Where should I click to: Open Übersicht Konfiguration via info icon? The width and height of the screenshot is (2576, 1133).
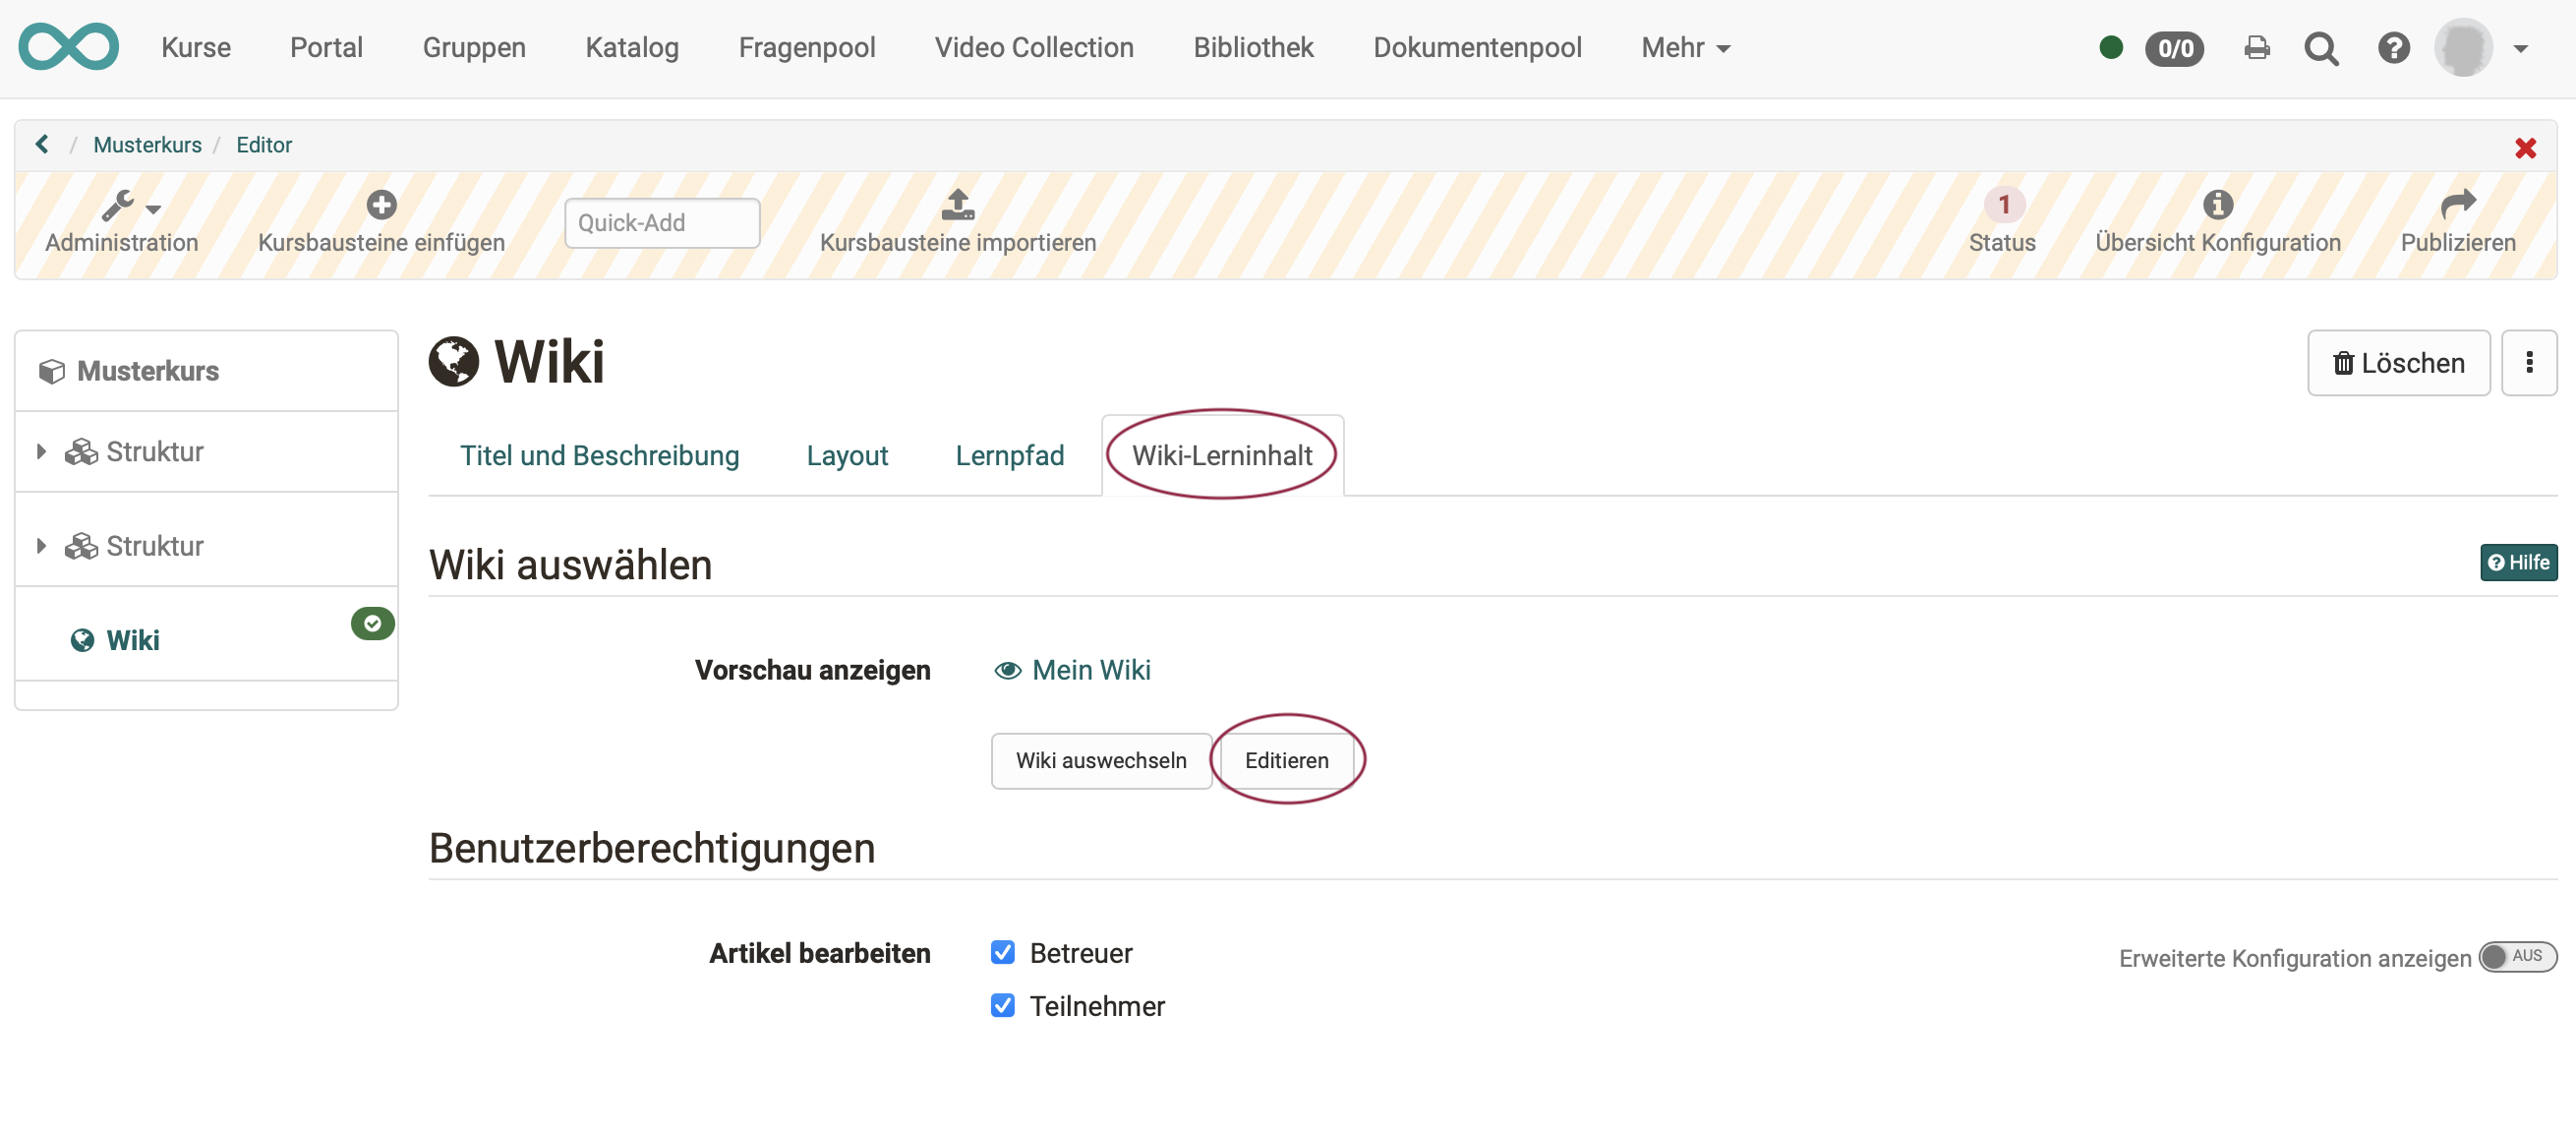pos(2219,205)
